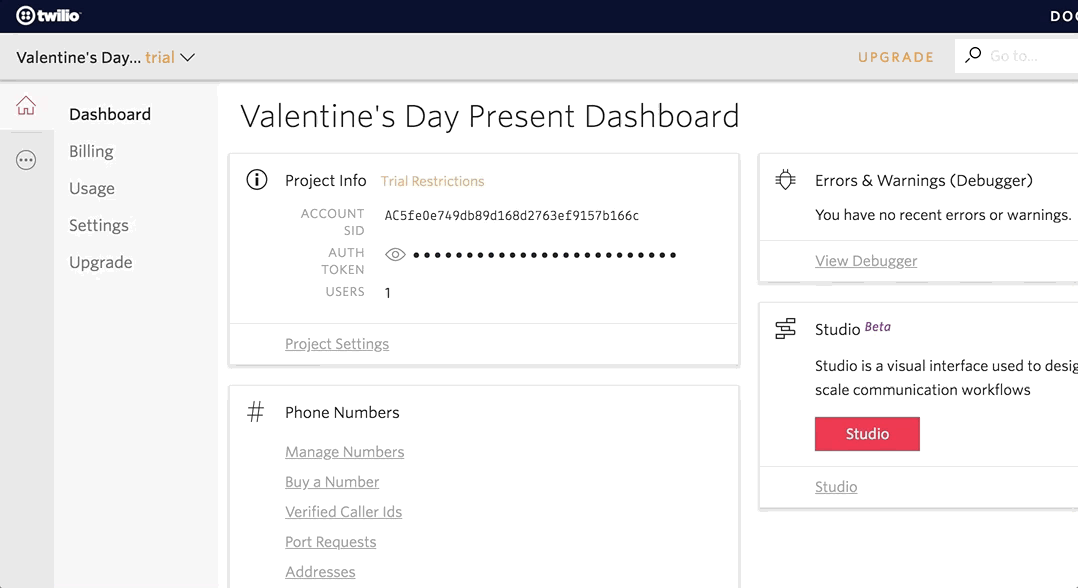The height and width of the screenshot is (588, 1078).
Task: Open Settings in the sidebar
Action: click(99, 226)
